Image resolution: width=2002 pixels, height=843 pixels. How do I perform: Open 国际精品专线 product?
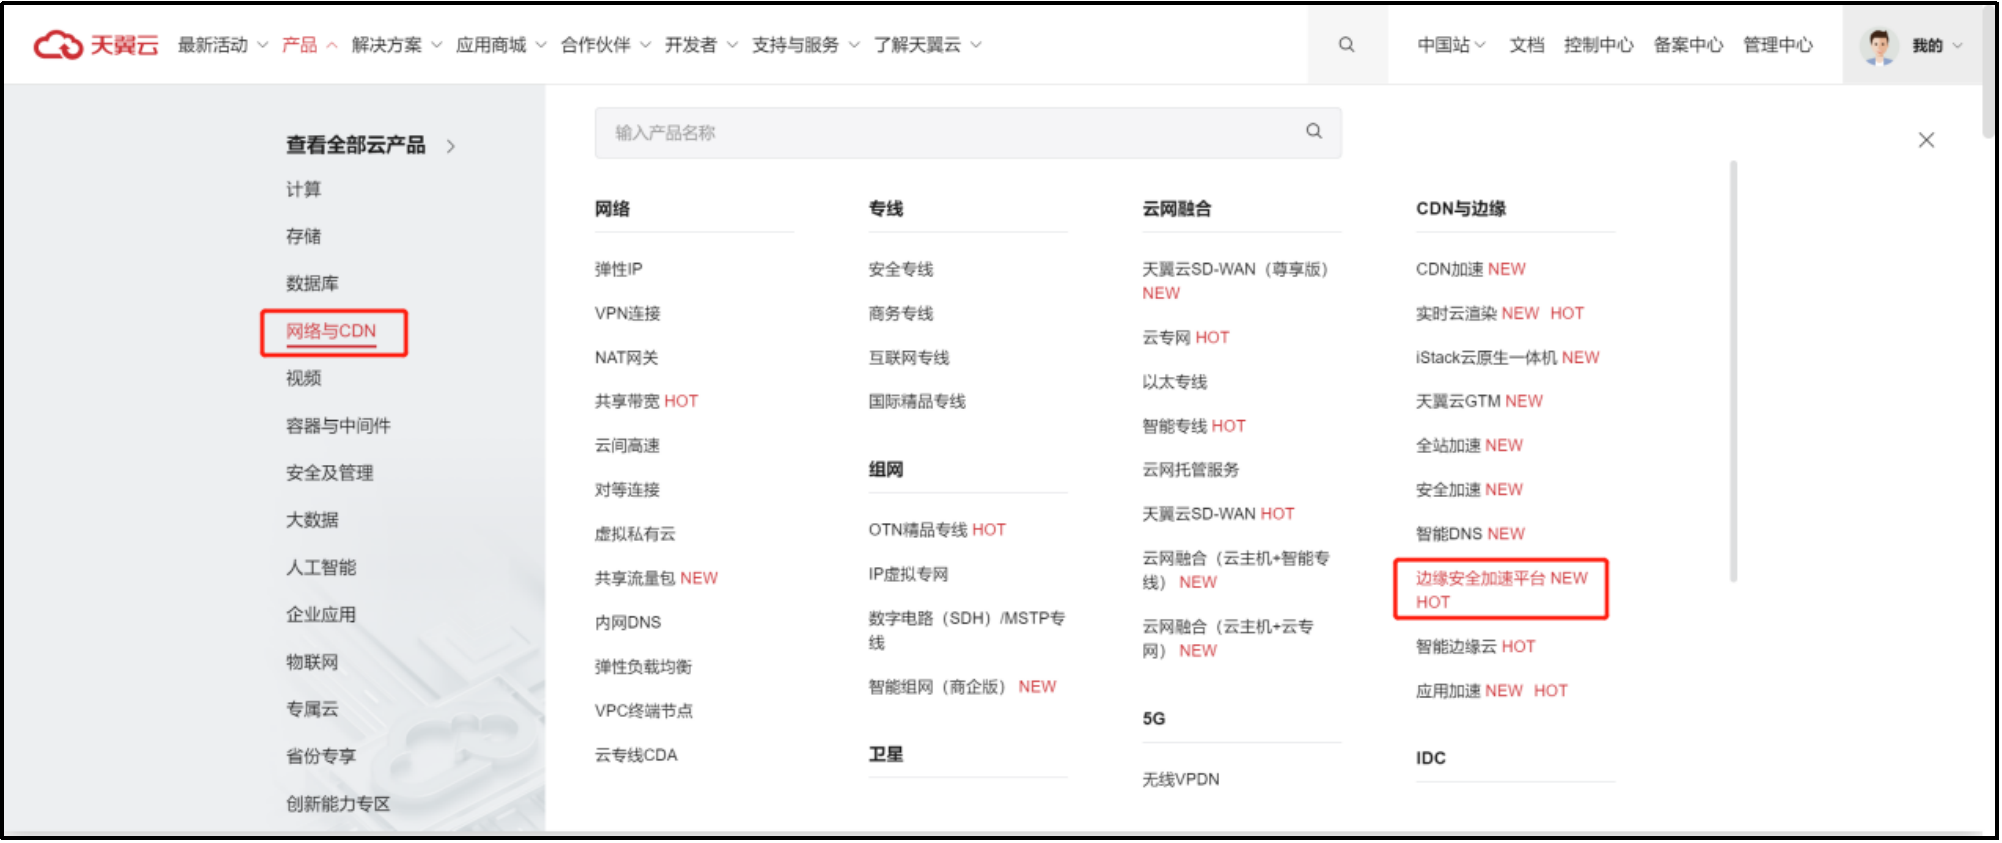pos(917,401)
